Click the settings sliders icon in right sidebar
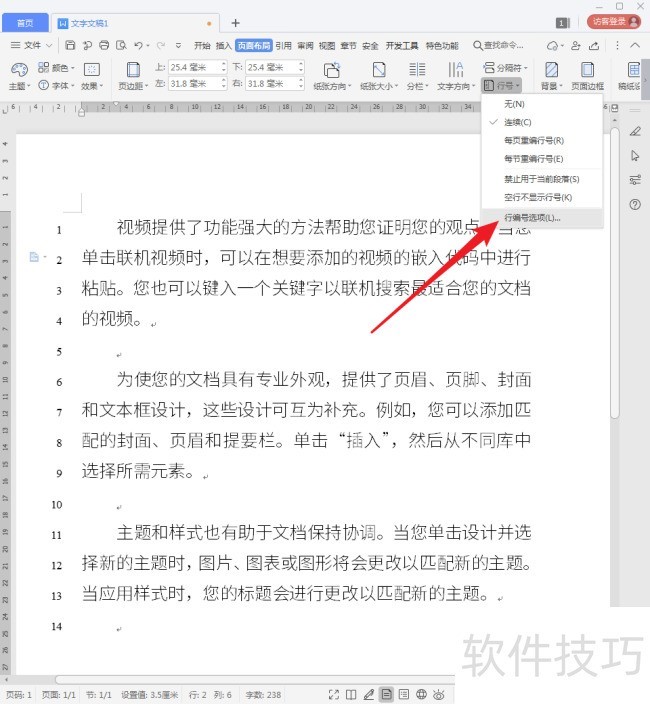The image size is (650, 704). [x=635, y=180]
